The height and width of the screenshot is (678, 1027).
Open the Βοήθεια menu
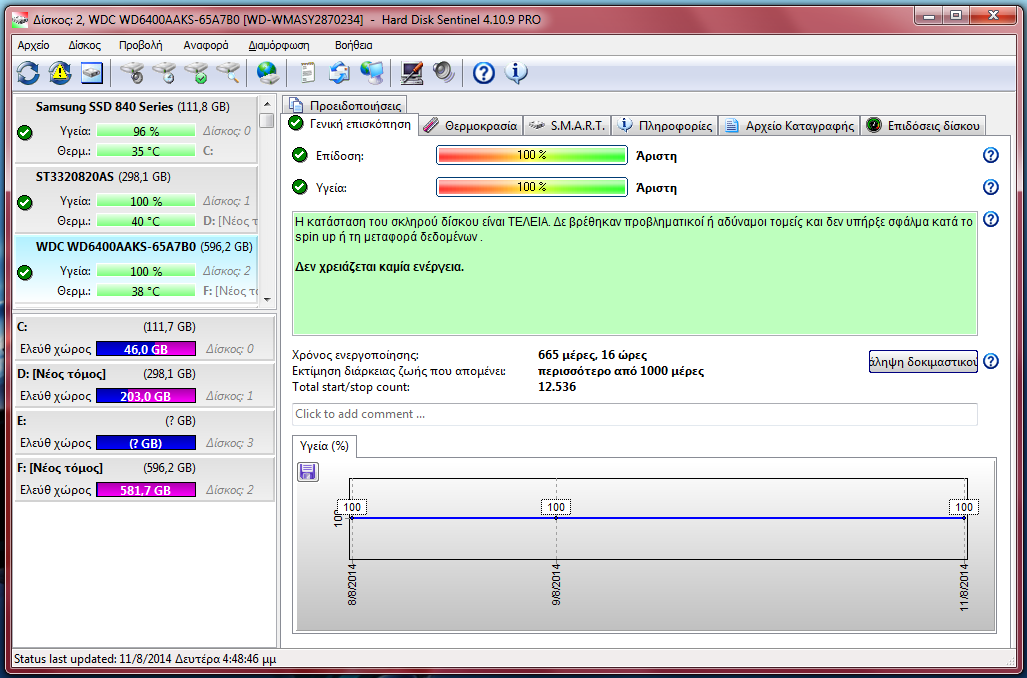(354, 45)
